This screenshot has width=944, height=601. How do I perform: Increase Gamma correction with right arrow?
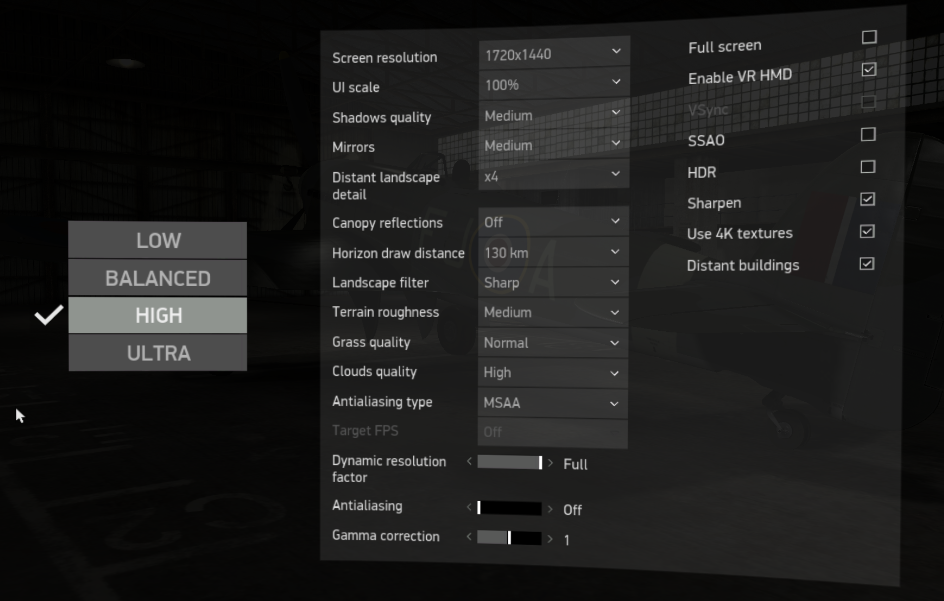550,538
